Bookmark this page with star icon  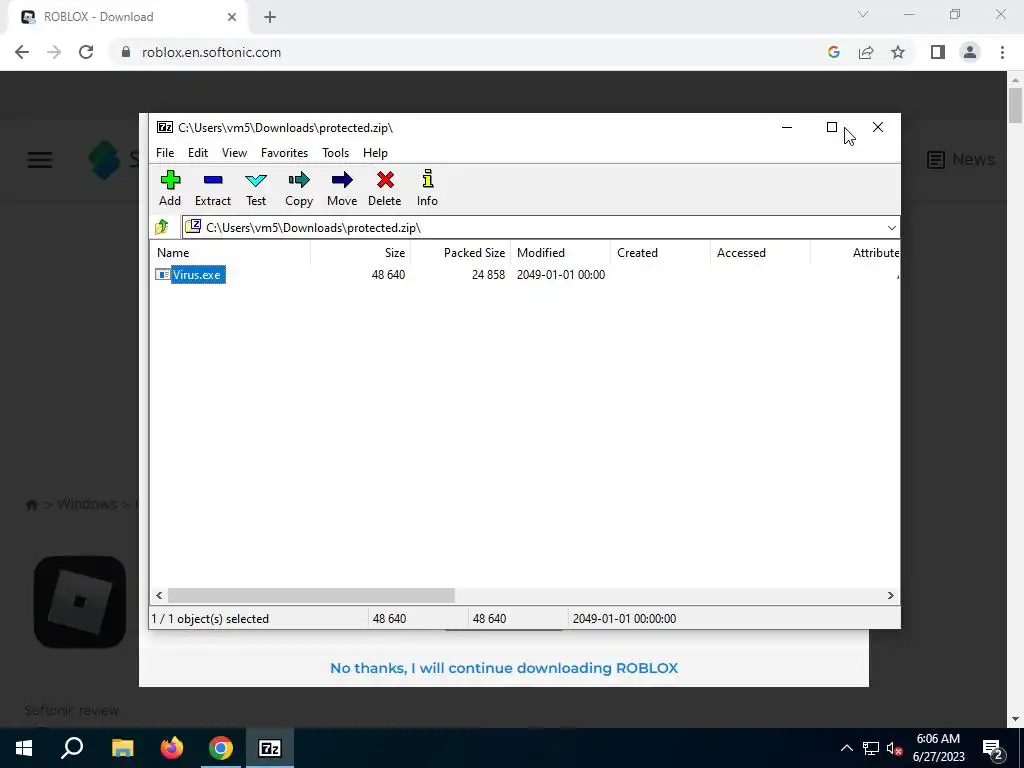[x=898, y=52]
